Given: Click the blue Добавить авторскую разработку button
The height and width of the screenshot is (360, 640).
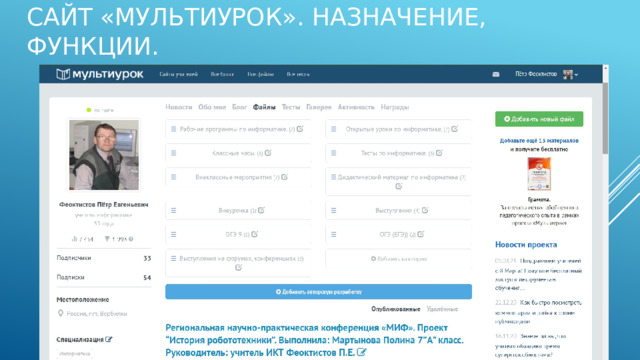Looking at the screenshot, I should pos(318,292).
